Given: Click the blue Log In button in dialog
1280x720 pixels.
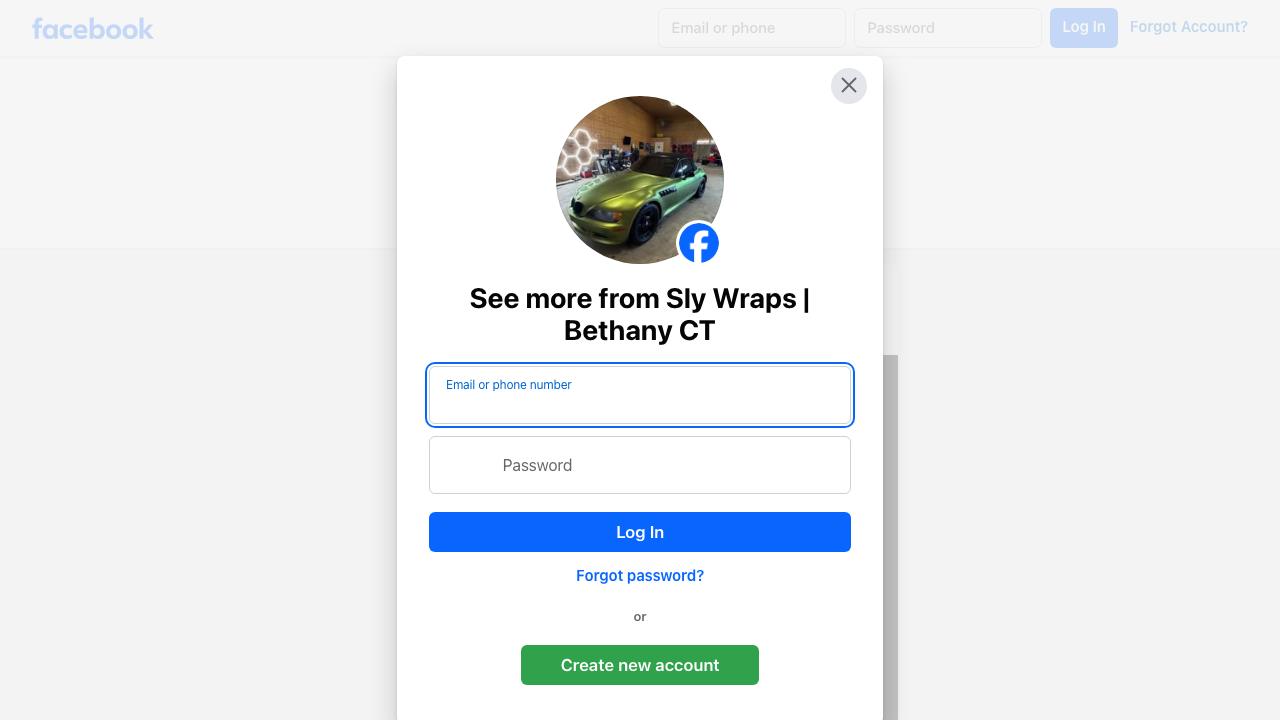Looking at the screenshot, I should coord(640,532).
